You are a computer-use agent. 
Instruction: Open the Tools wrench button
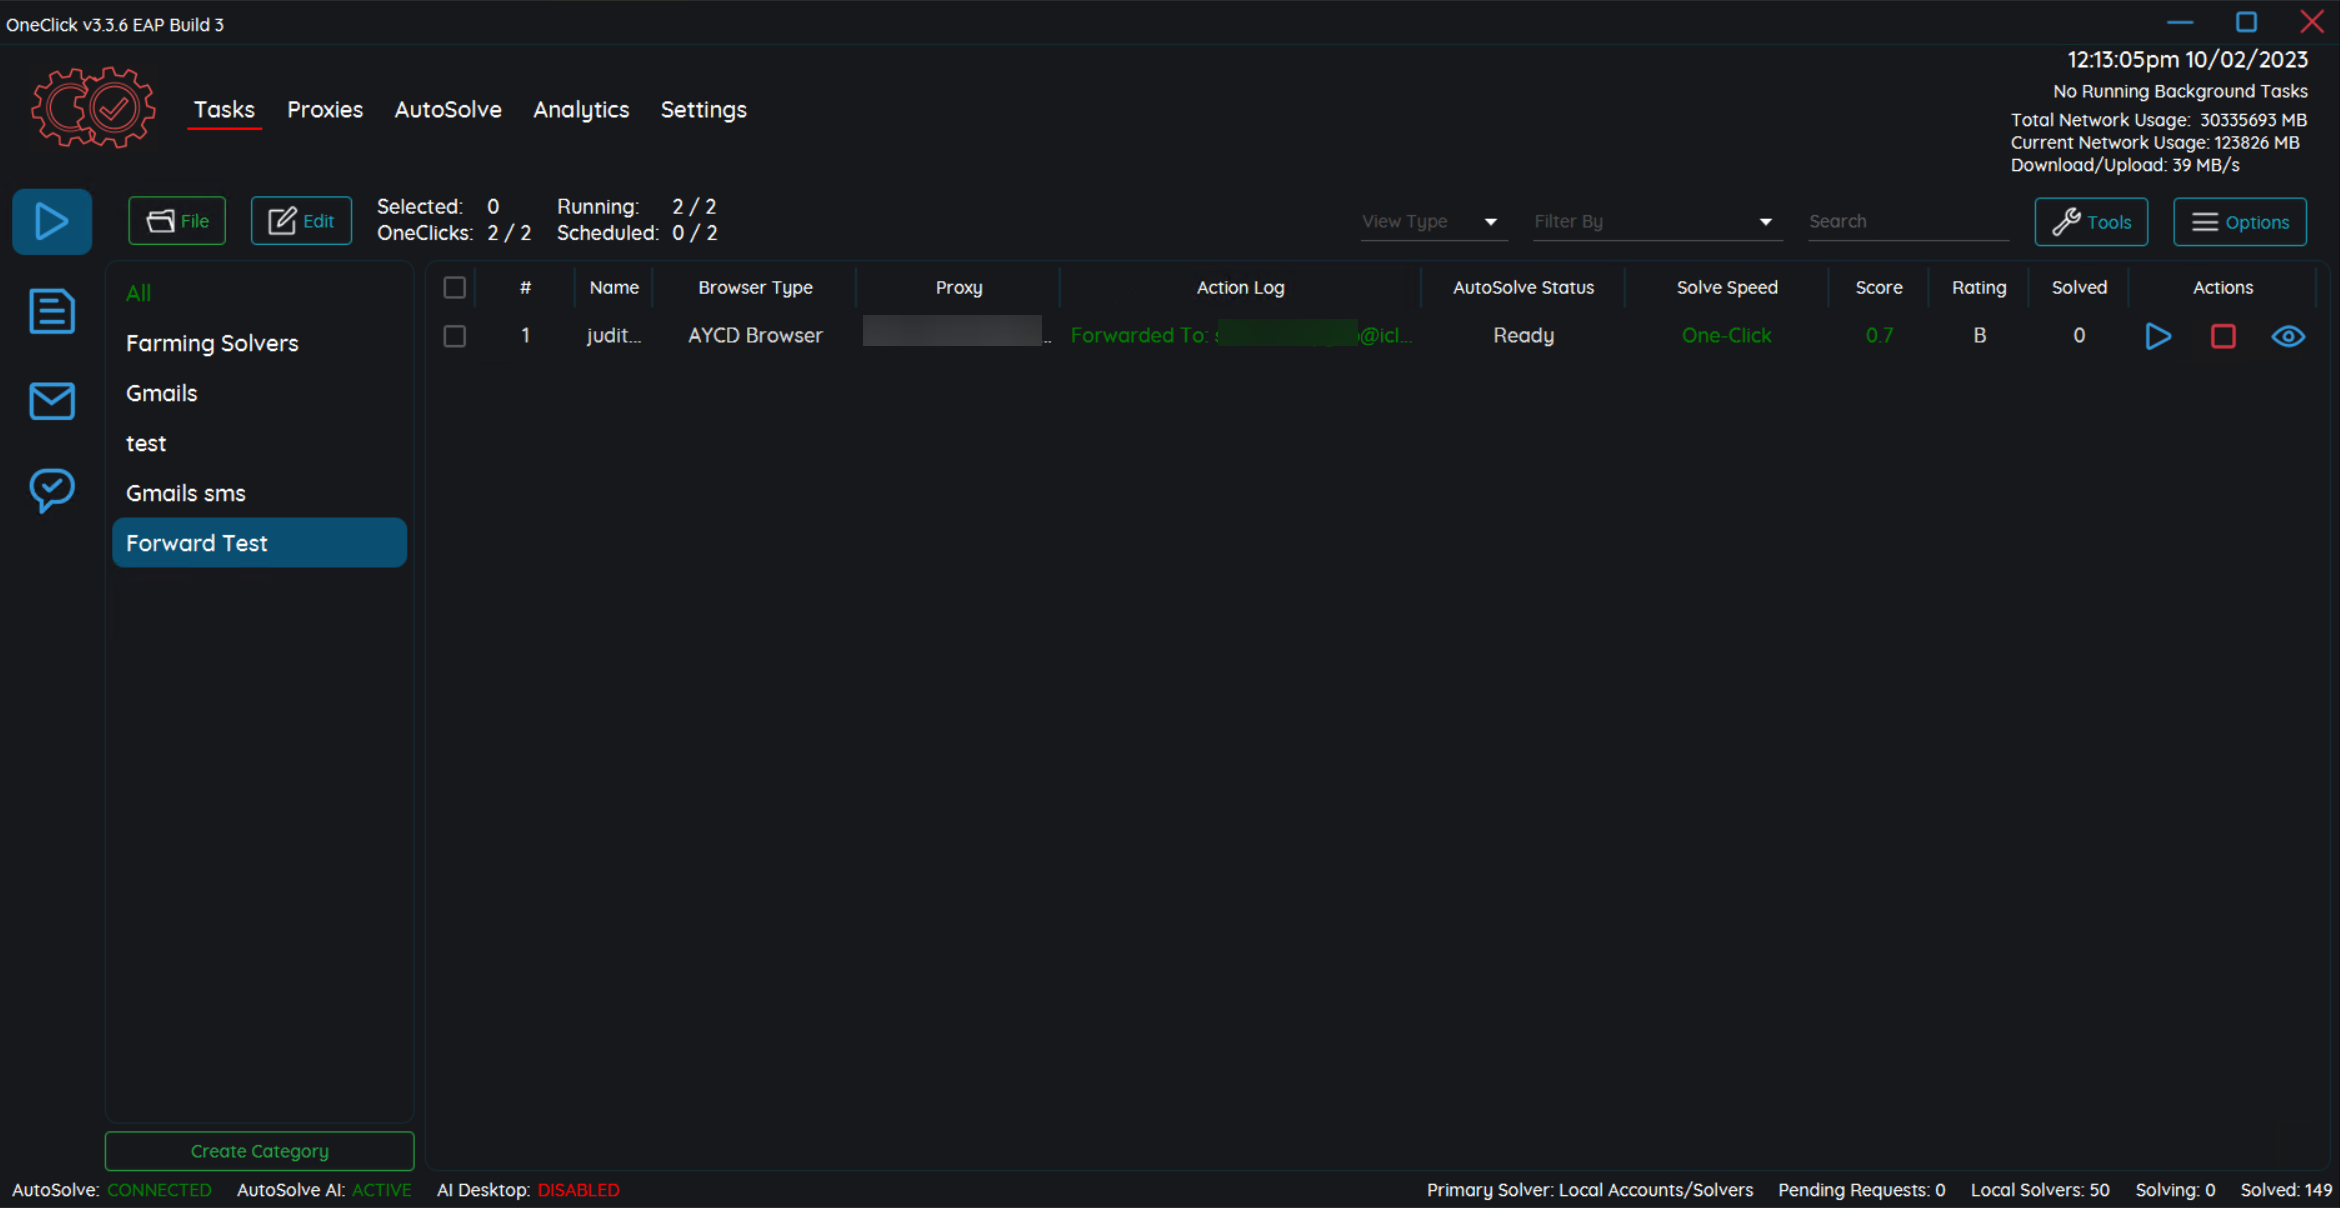2091,222
